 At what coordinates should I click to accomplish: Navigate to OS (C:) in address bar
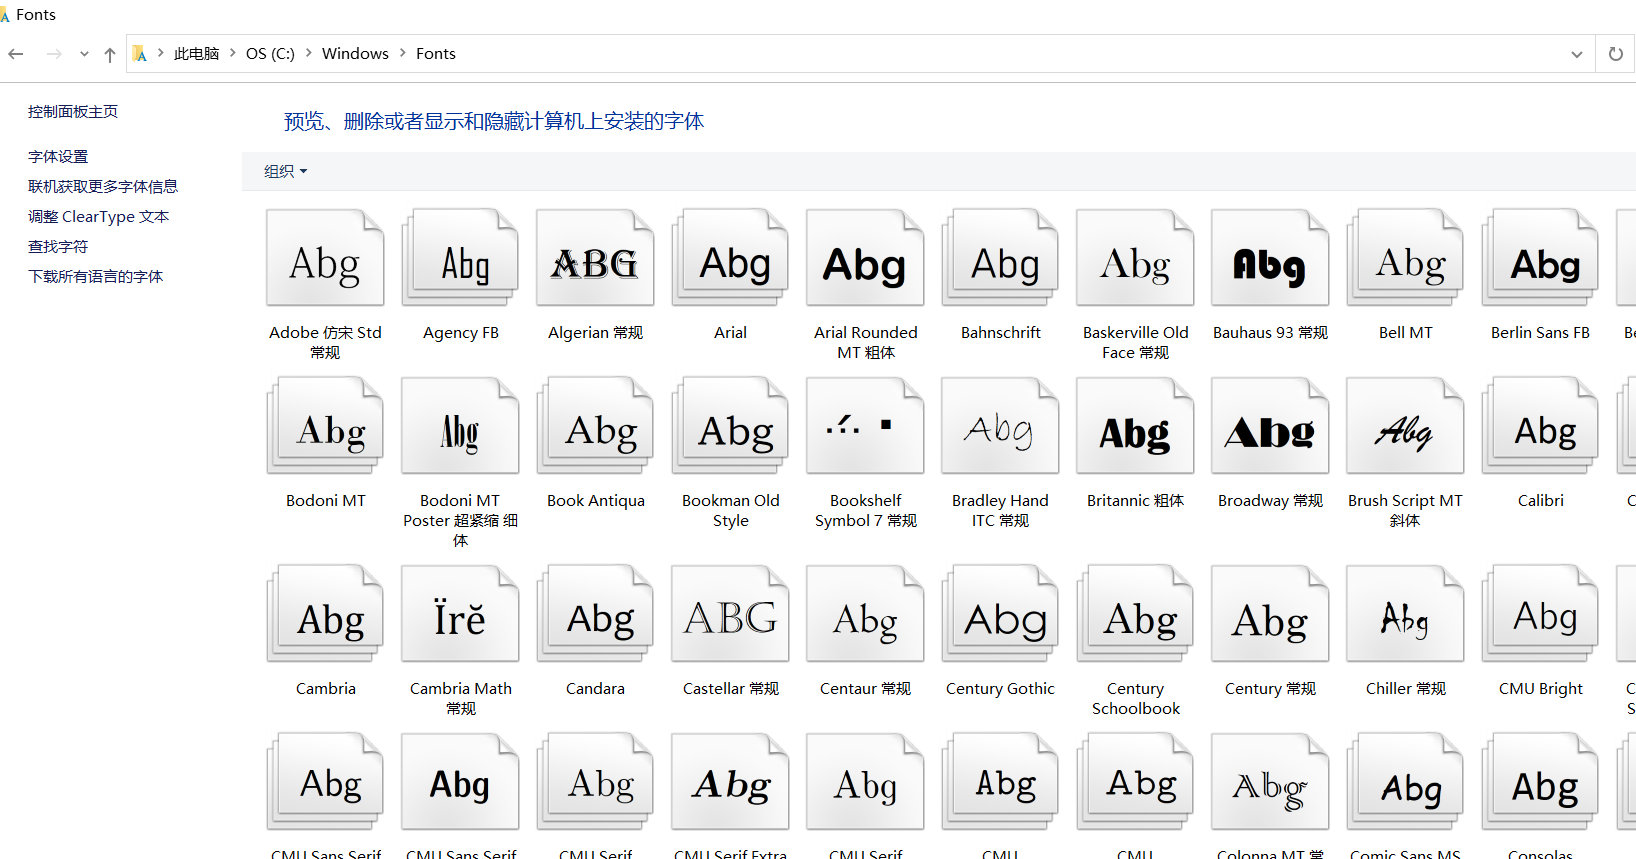[x=270, y=54]
